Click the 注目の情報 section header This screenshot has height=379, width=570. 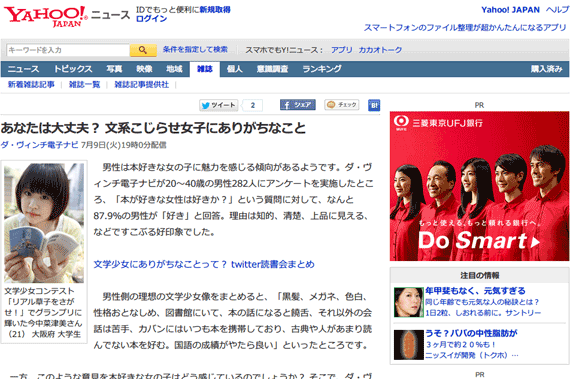479,275
